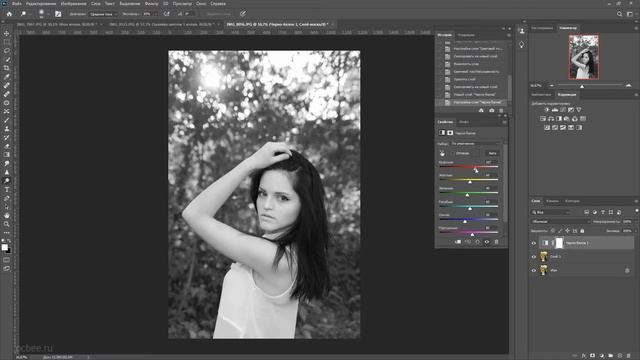Select the Rectangular Marquee tool

pos(7,42)
